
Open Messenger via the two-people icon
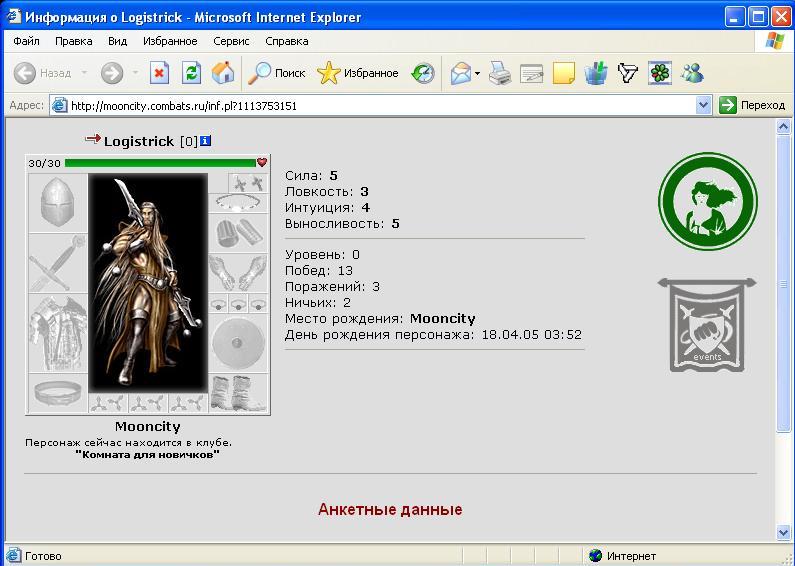[692, 74]
